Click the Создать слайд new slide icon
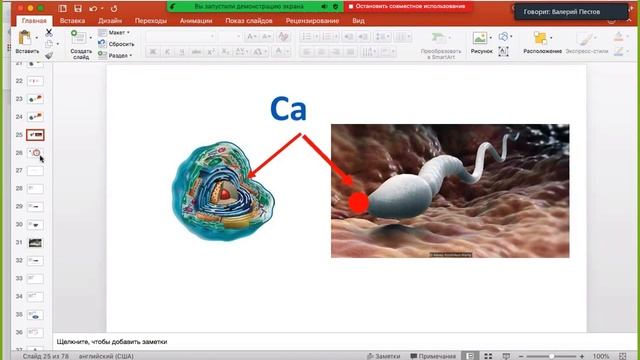640x360 pixels. (x=78, y=38)
